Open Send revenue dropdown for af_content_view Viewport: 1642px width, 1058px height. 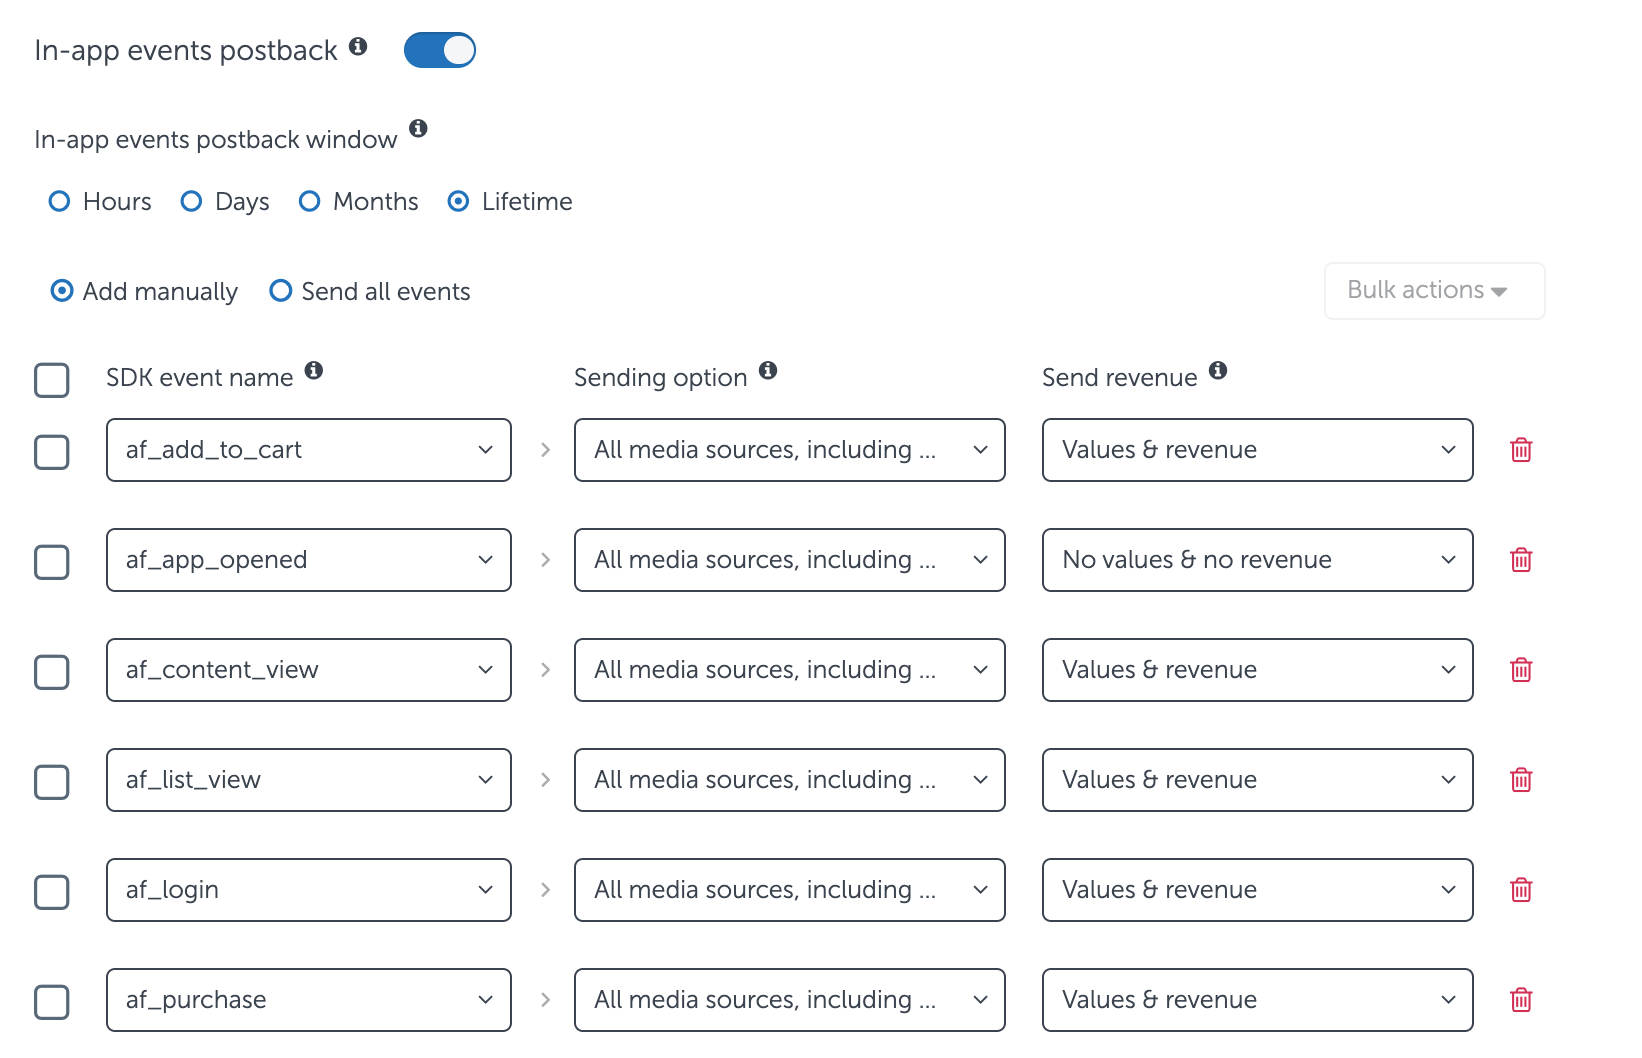(1258, 670)
